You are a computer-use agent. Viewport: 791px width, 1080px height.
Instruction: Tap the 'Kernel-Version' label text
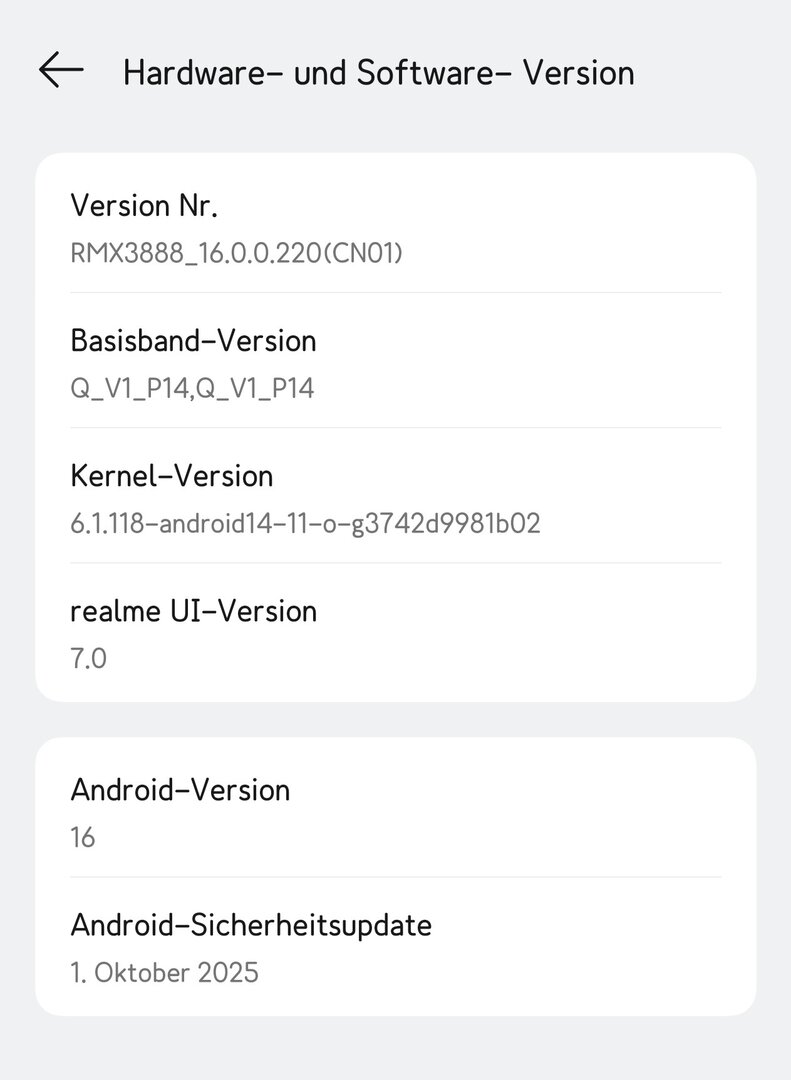point(171,476)
